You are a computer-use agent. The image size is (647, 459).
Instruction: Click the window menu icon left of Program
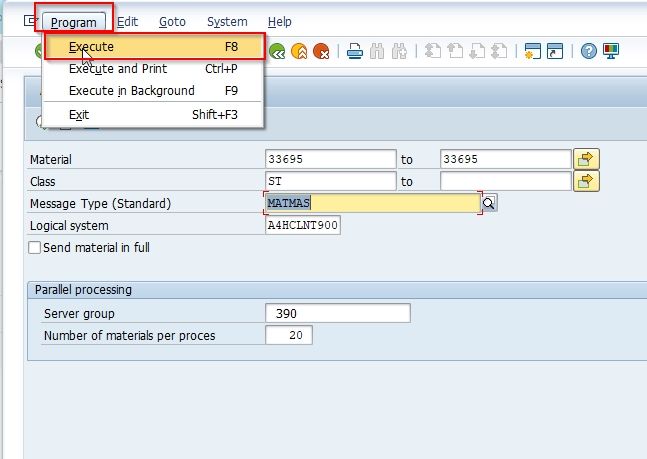[31, 21]
